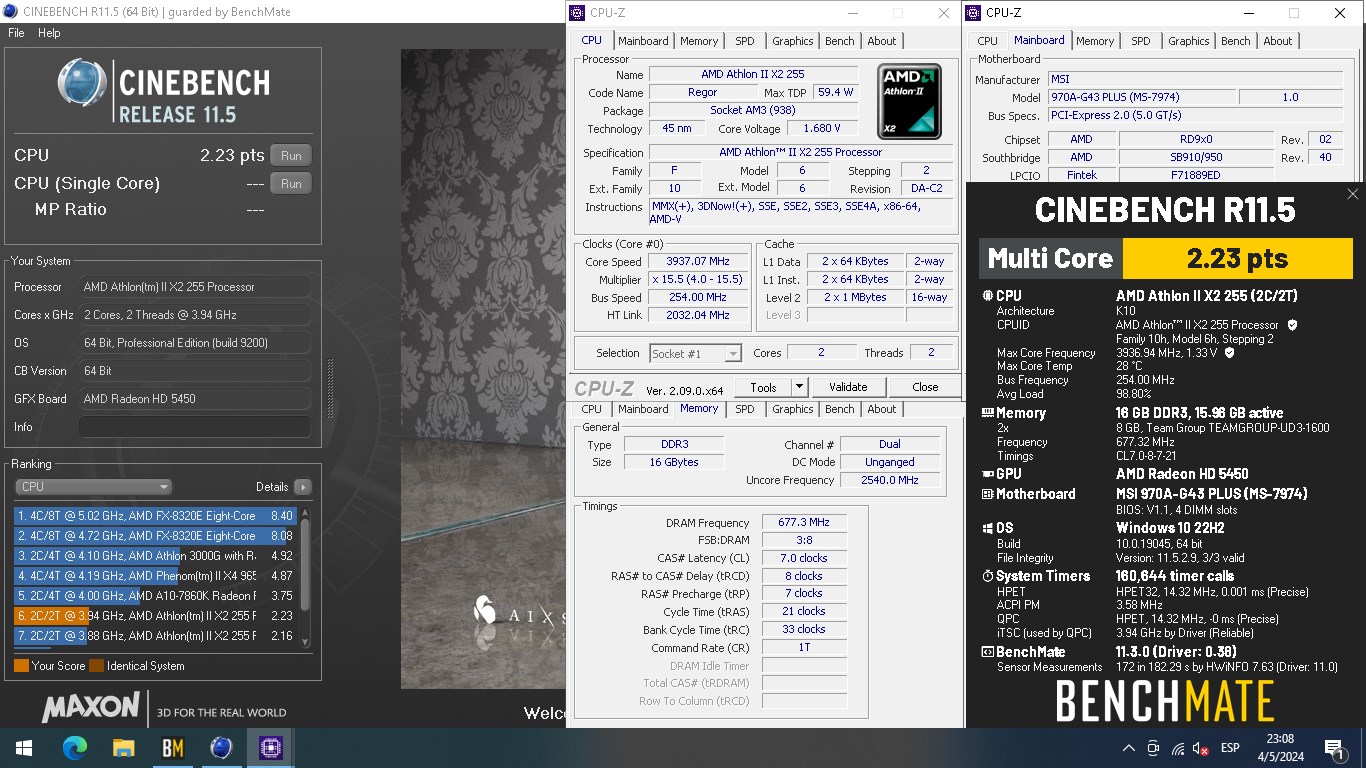Click the AMD Athlon II logo in CPU-Z
Viewport: 1366px width, 768px height.
pyautogui.click(x=909, y=101)
